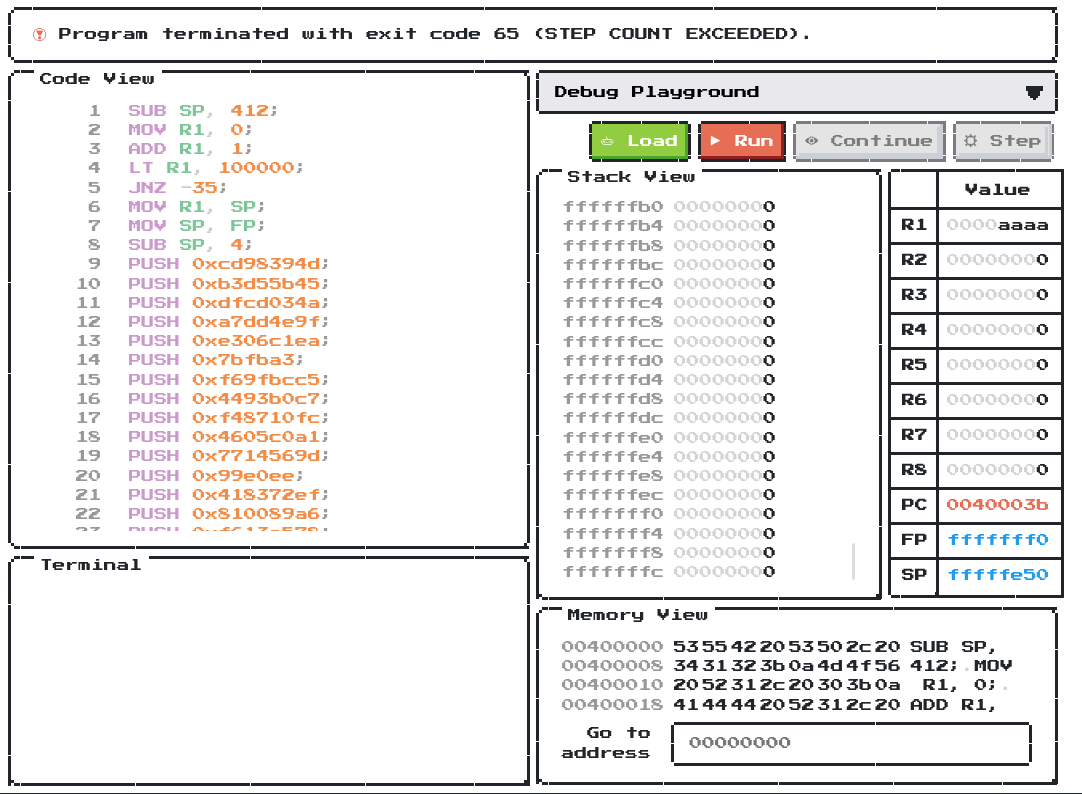Viewport: 1082px width, 794px height.
Task: Click R6 register value cell
Action: point(998,399)
